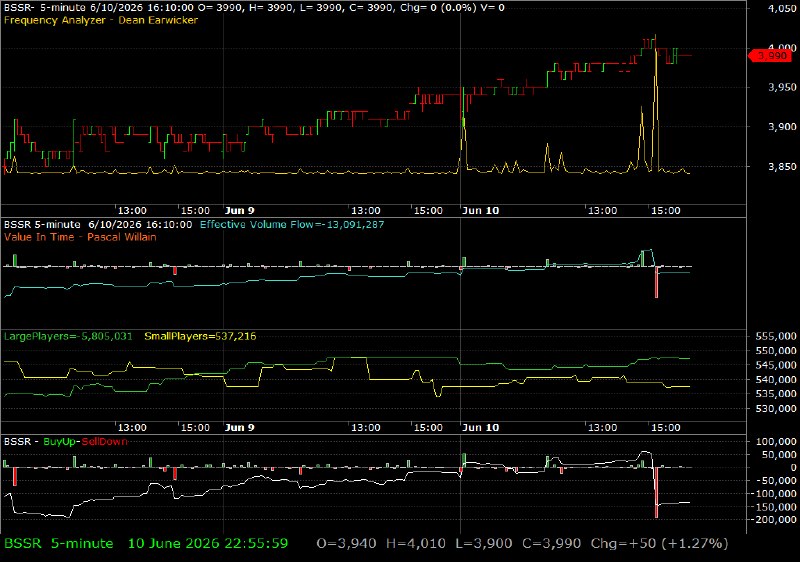Click the red 'SellDown' legend label
Image resolution: width=800 pixels, height=562 pixels.
tap(104, 442)
